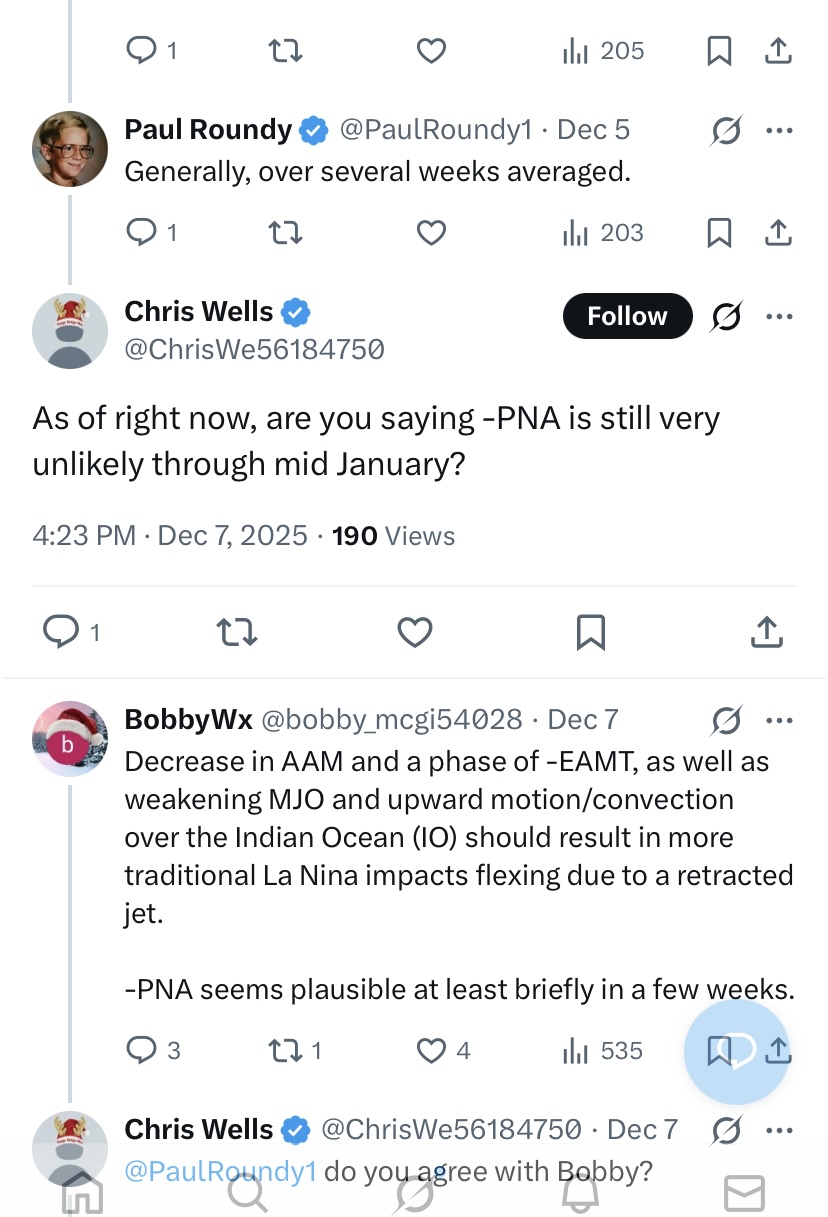Image resolution: width=828 pixels, height=1217 pixels.
Task: Open more options on BobbyWx's reply
Action: tap(778, 720)
